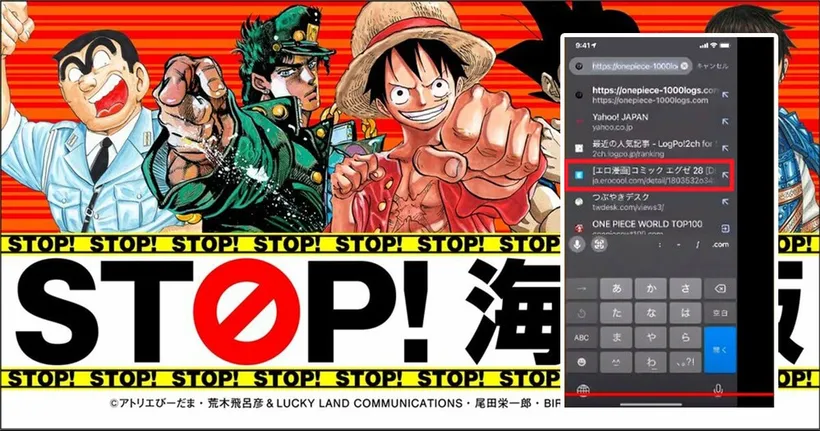Tap the は key
Viewport: 820px width, 431px height.
(685, 313)
